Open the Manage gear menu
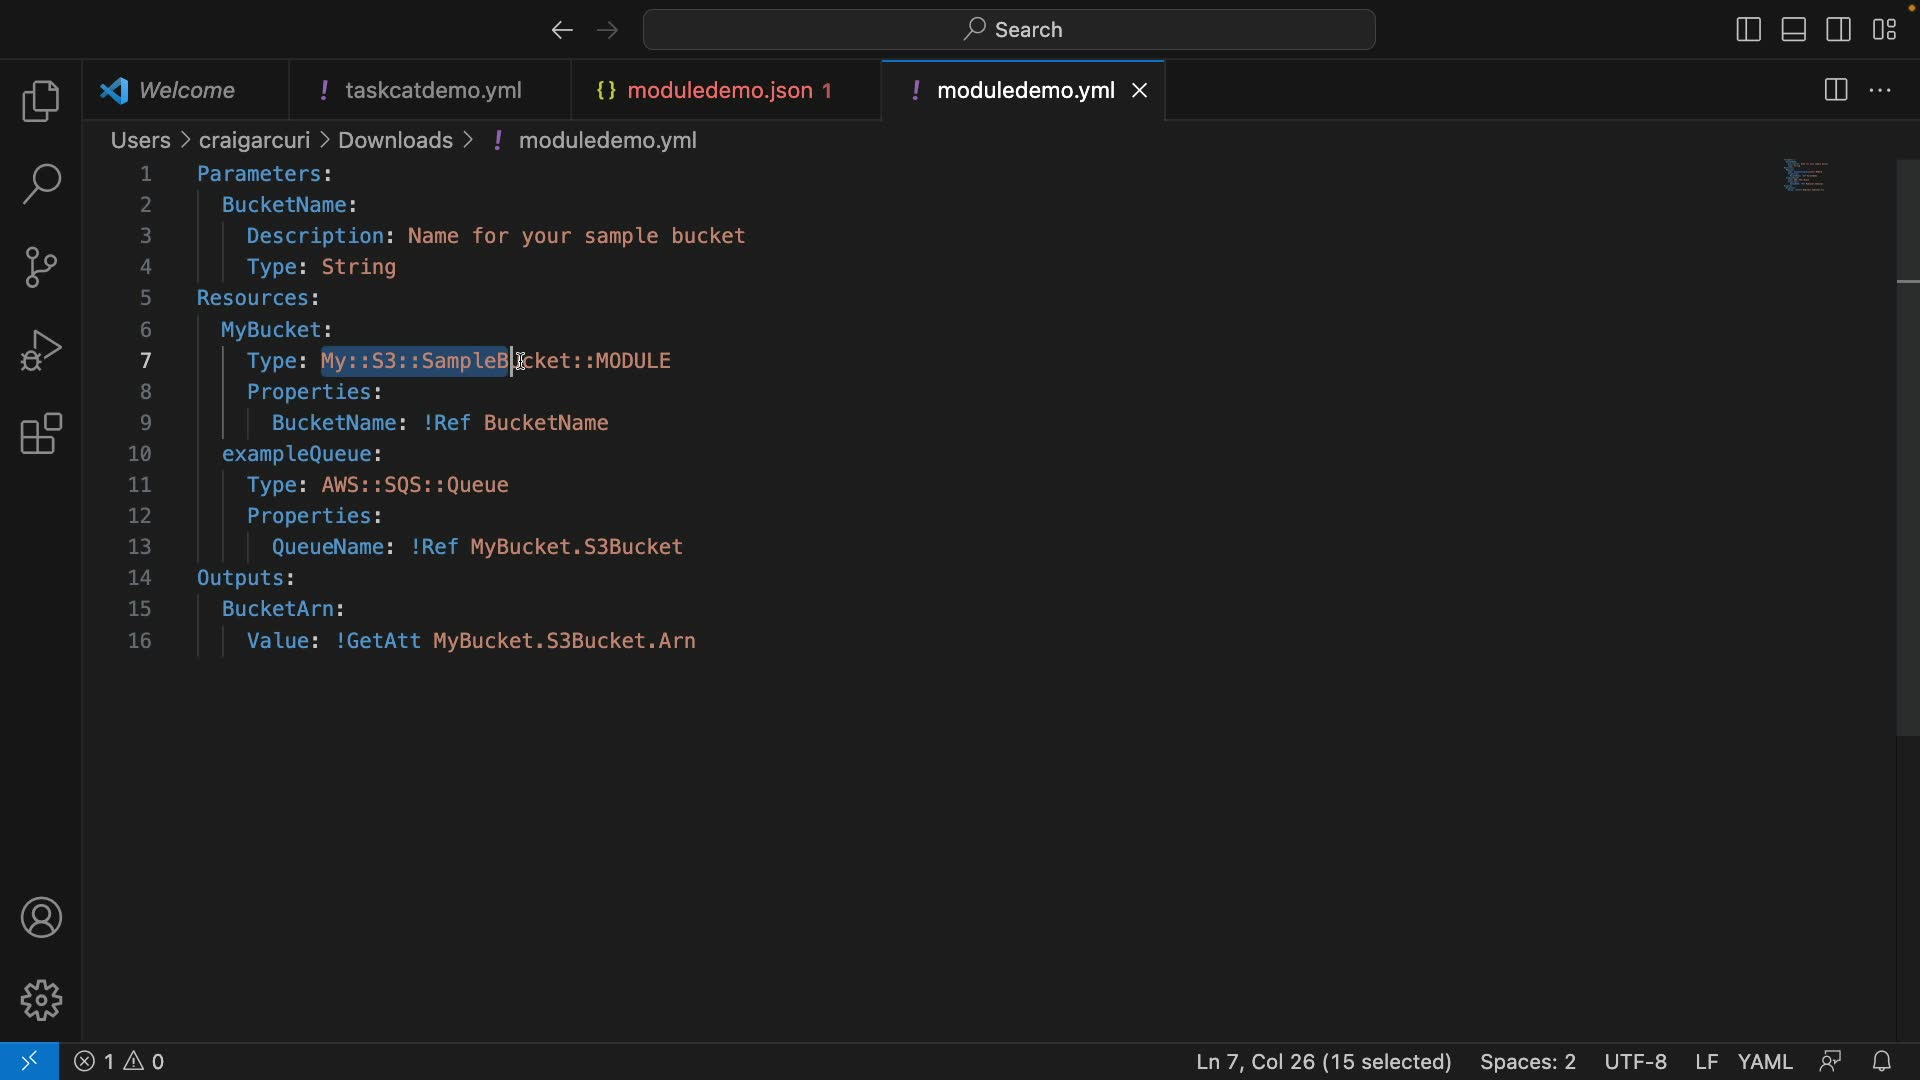Viewport: 1920px width, 1080px height. [41, 1000]
